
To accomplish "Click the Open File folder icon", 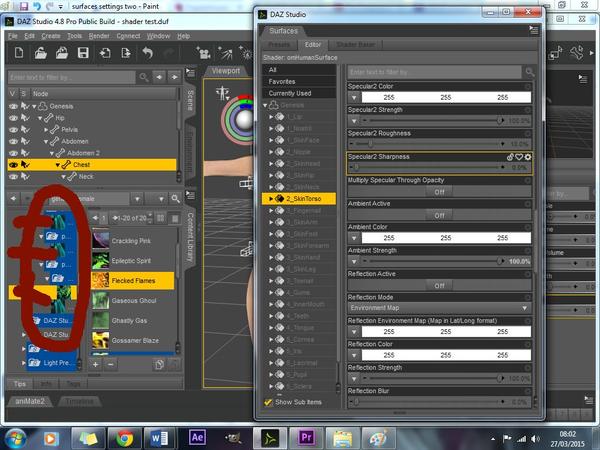I will click(41, 53).
